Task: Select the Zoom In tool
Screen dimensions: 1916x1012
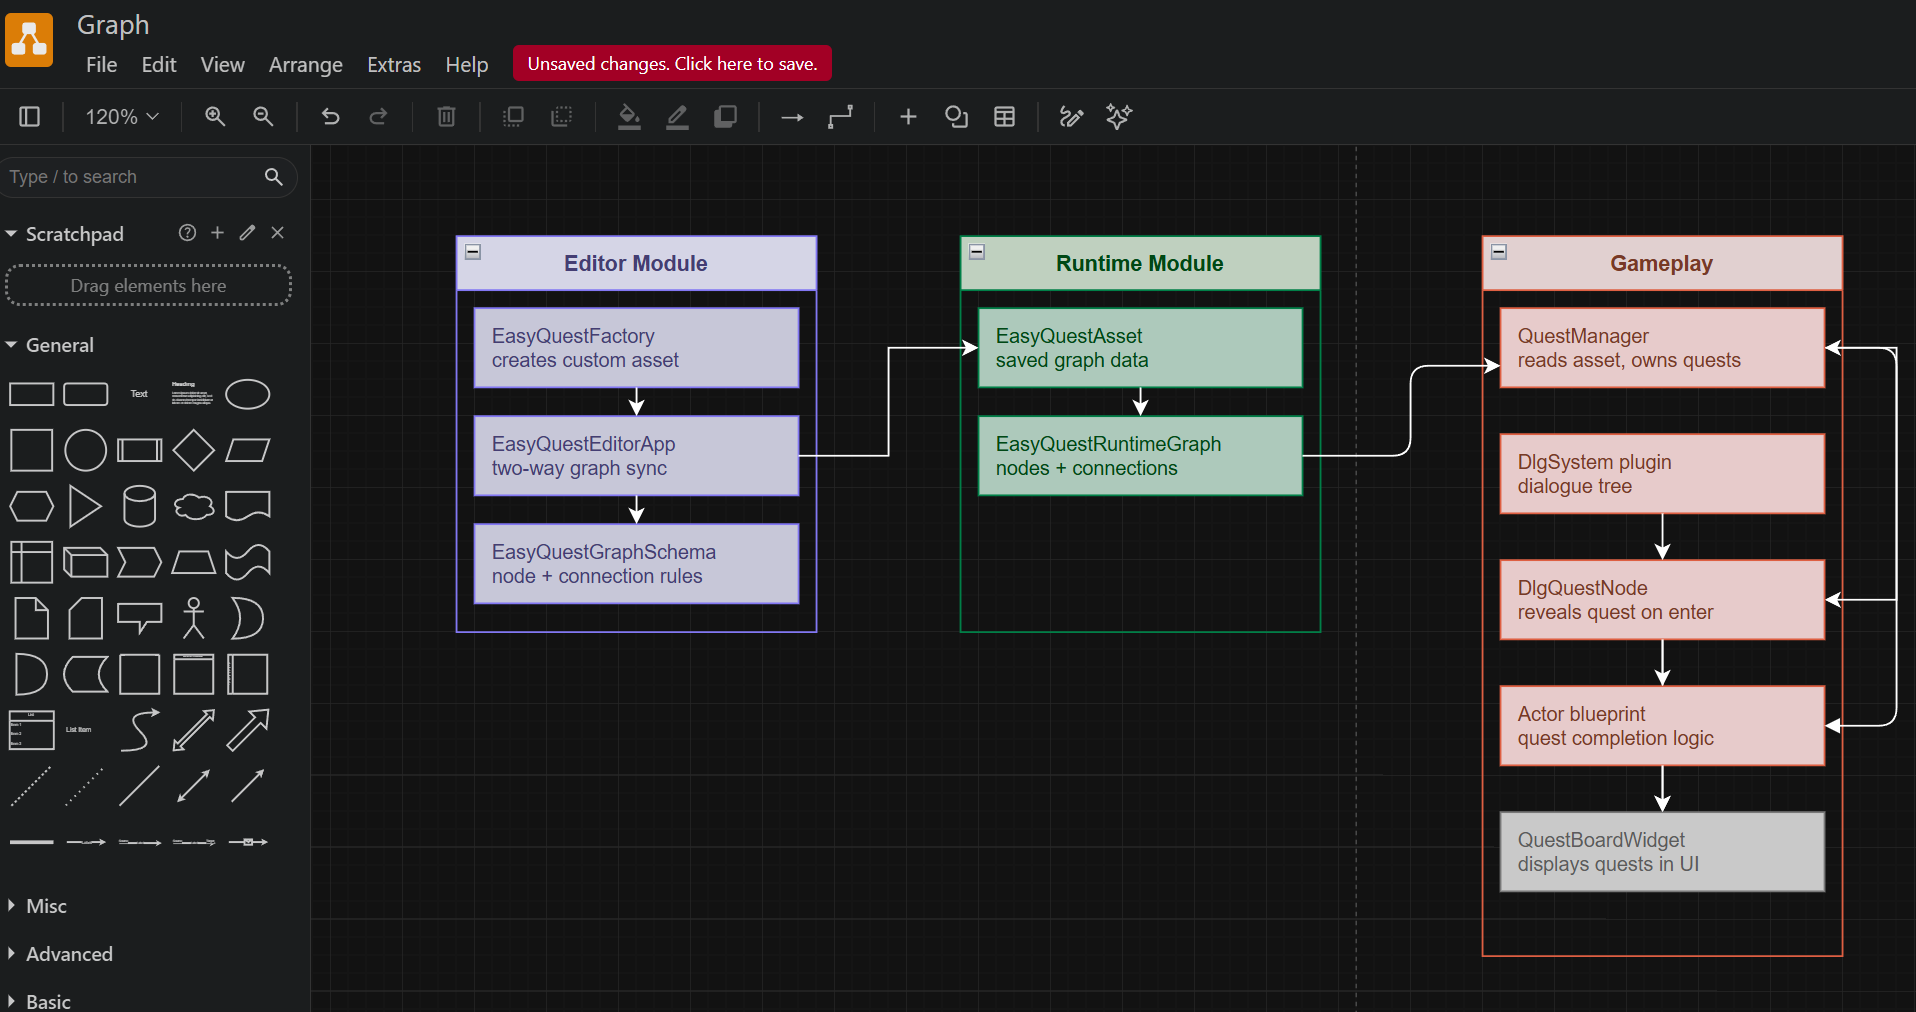Action: point(214,117)
